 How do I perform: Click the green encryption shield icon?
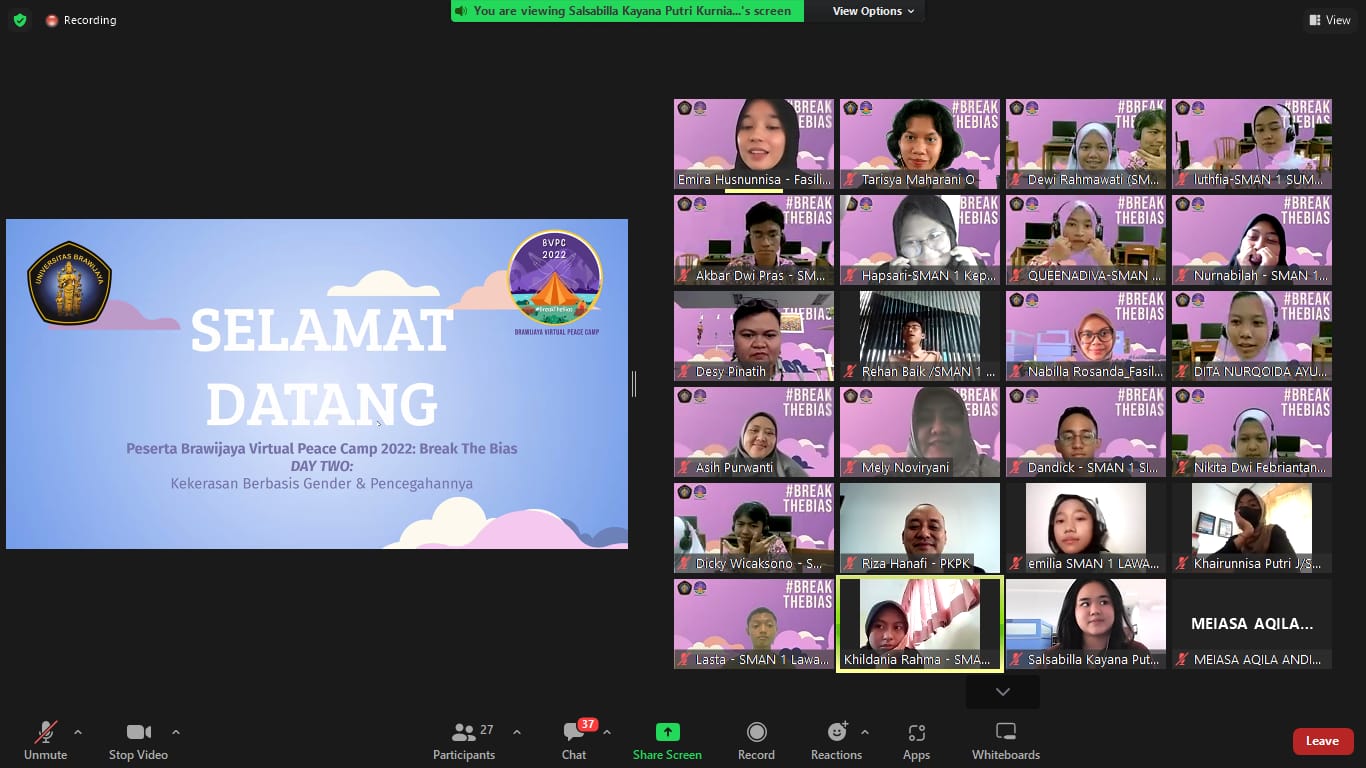[19, 20]
